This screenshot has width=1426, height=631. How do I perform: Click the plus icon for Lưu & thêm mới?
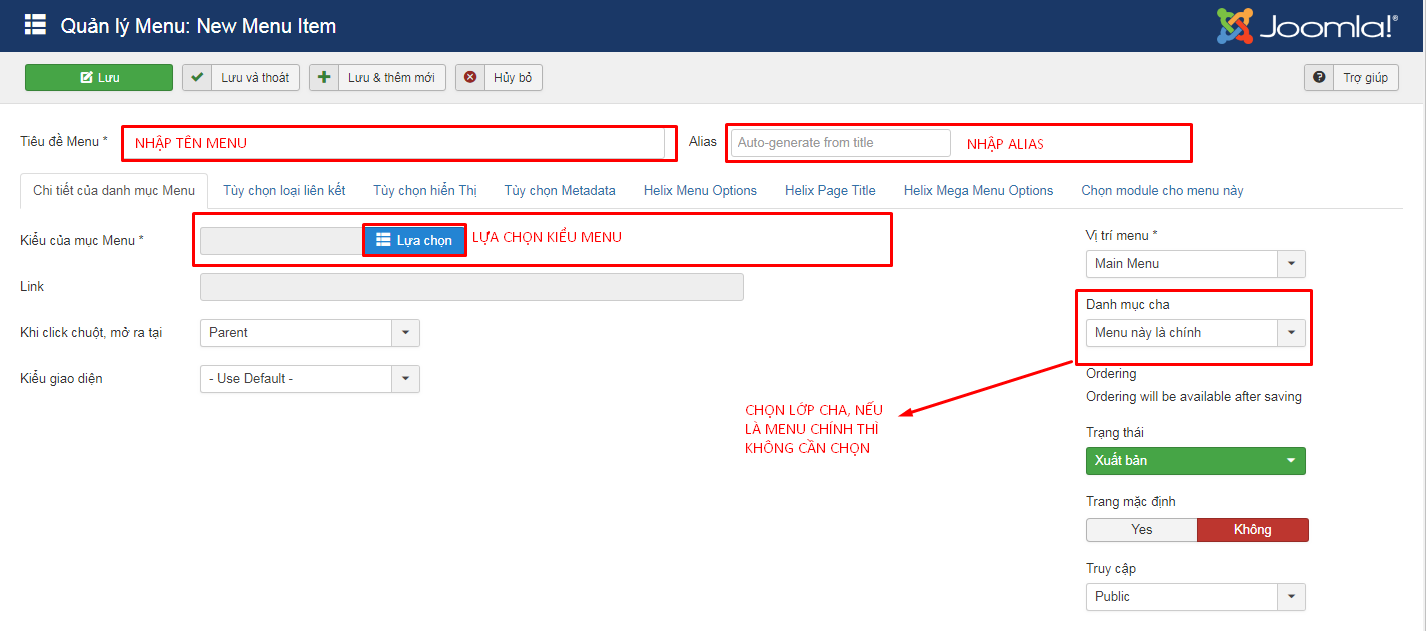(x=324, y=77)
